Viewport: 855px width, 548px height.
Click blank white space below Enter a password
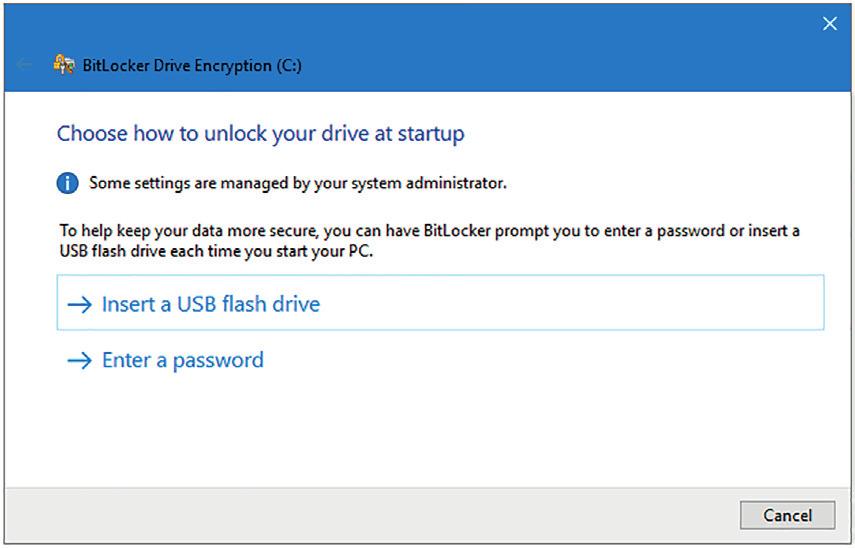425,431
